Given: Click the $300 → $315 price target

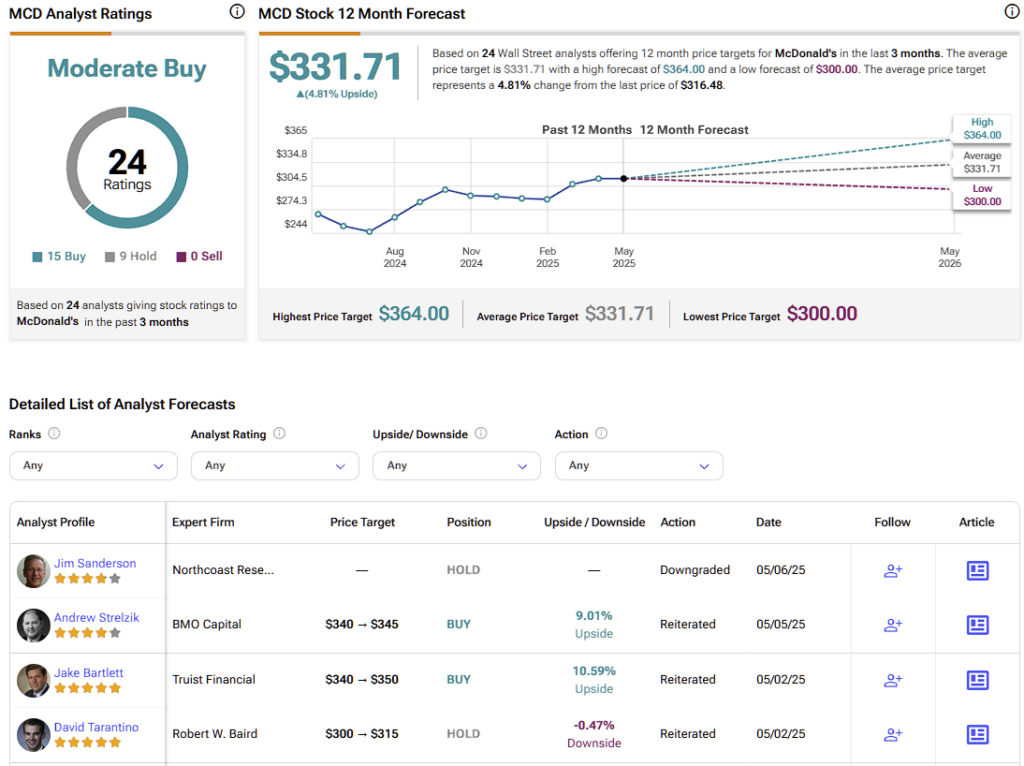Looking at the screenshot, I should [362, 734].
